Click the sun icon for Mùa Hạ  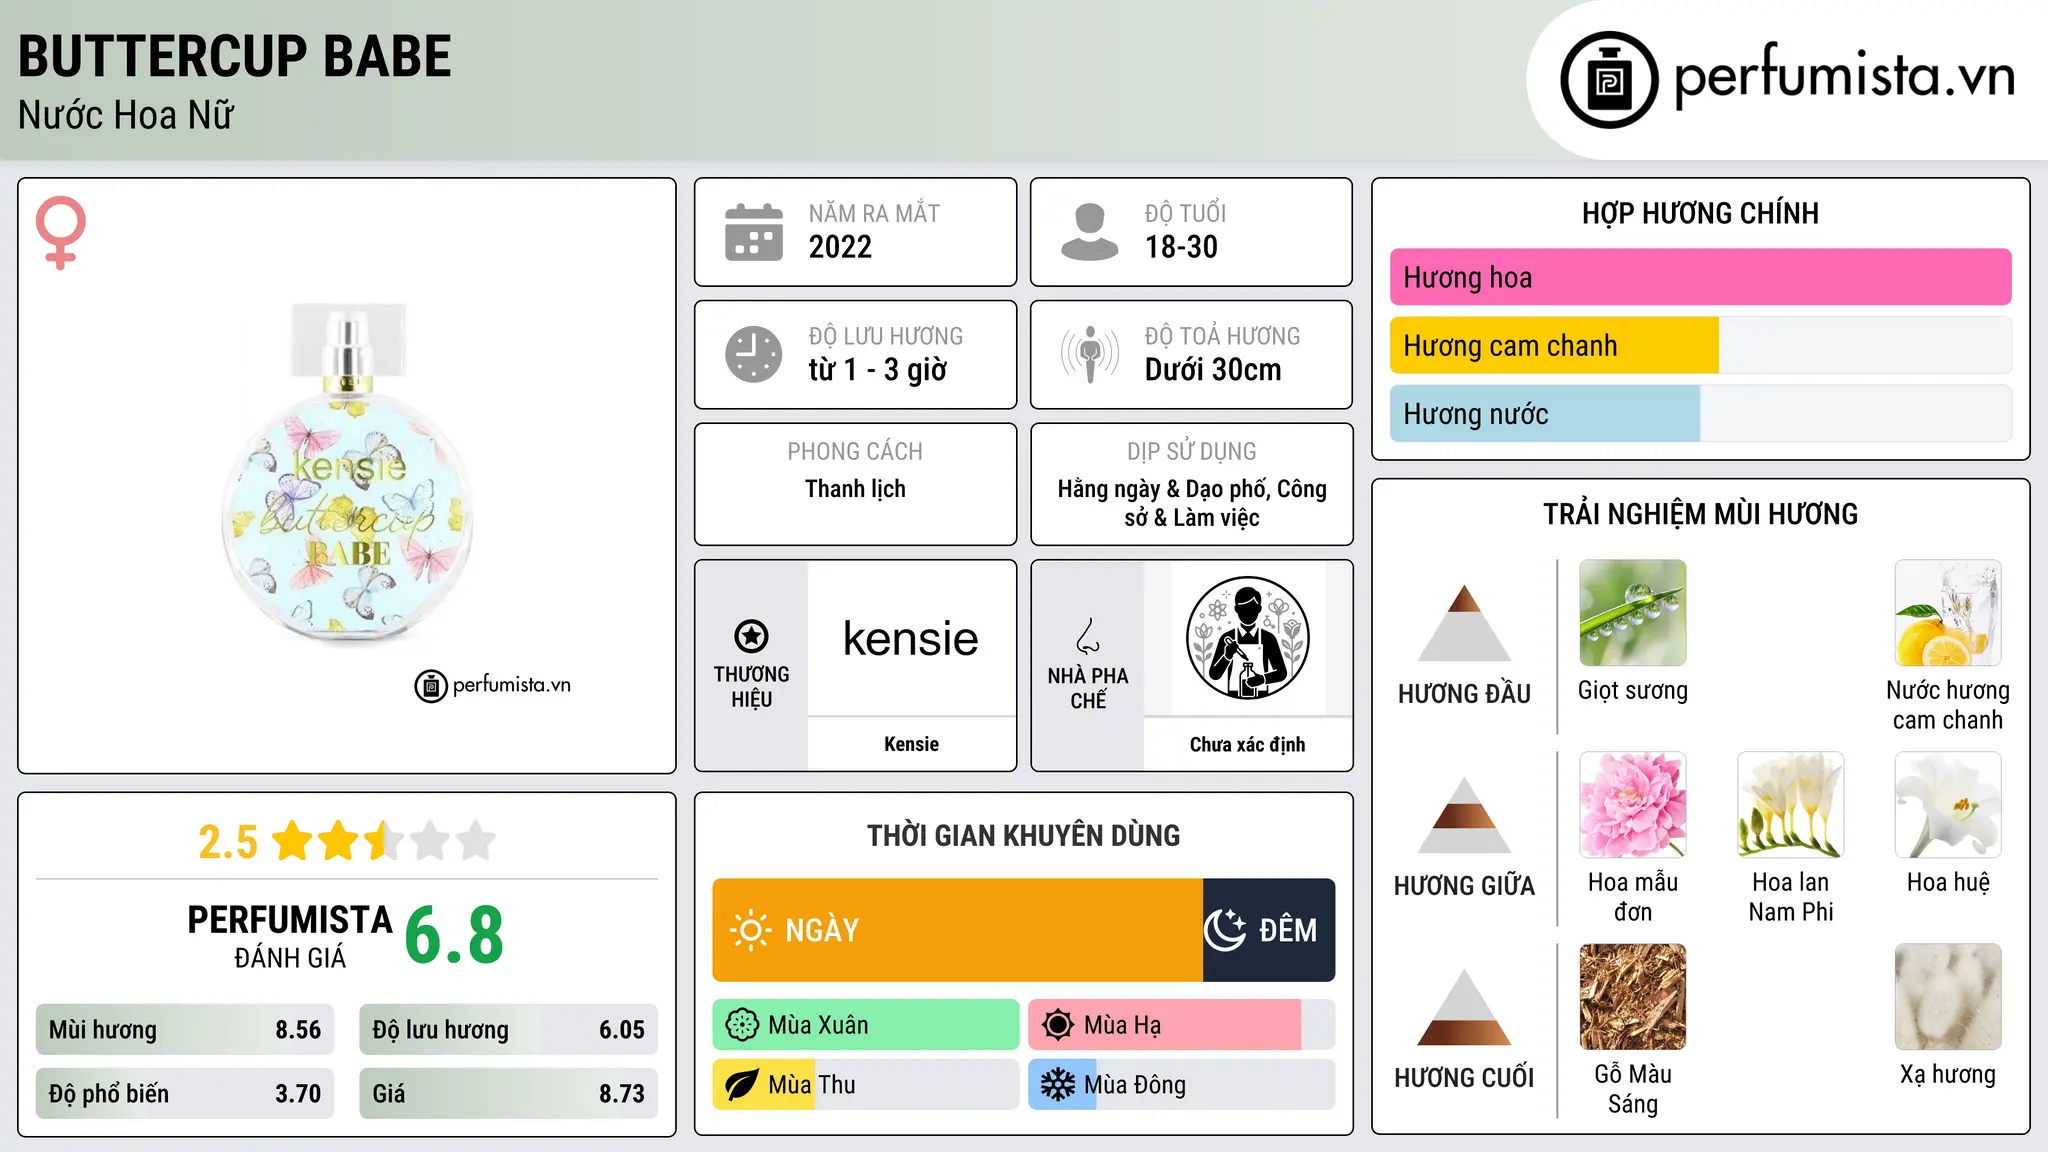click(1057, 1025)
